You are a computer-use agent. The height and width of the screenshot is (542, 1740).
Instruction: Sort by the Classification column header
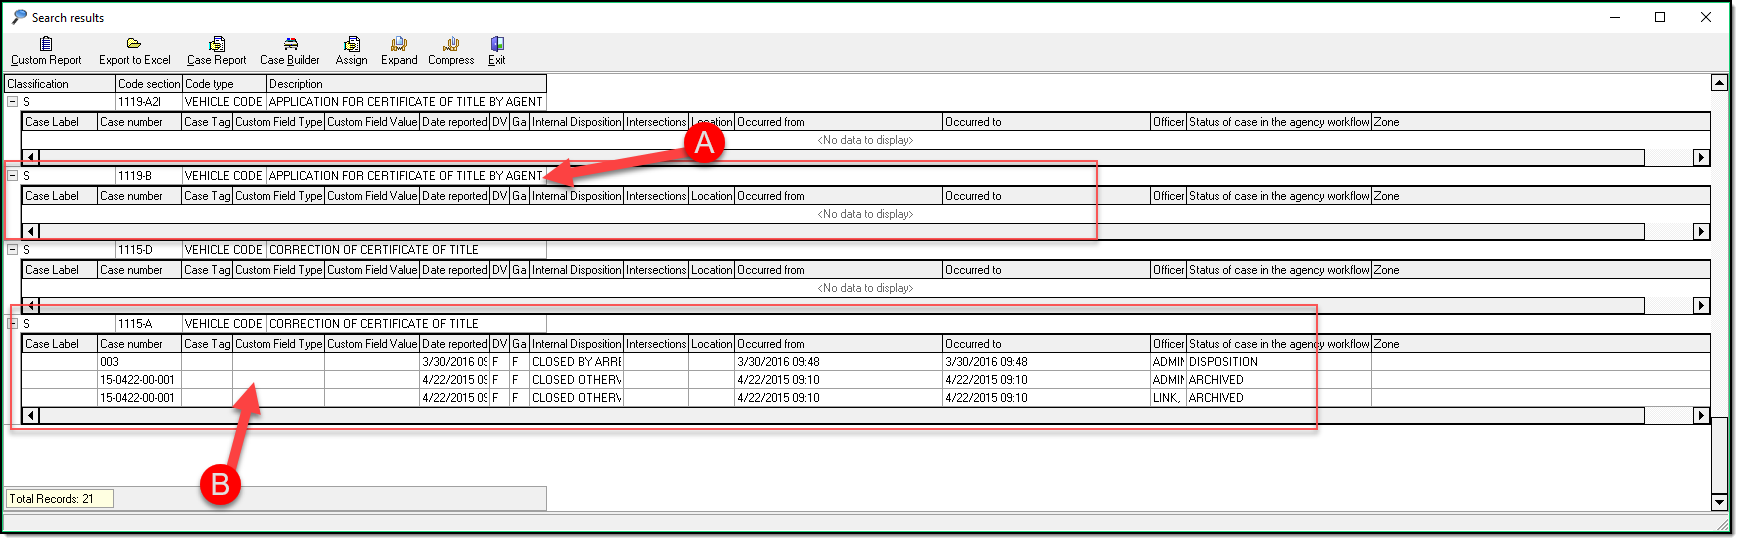[x=60, y=84]
